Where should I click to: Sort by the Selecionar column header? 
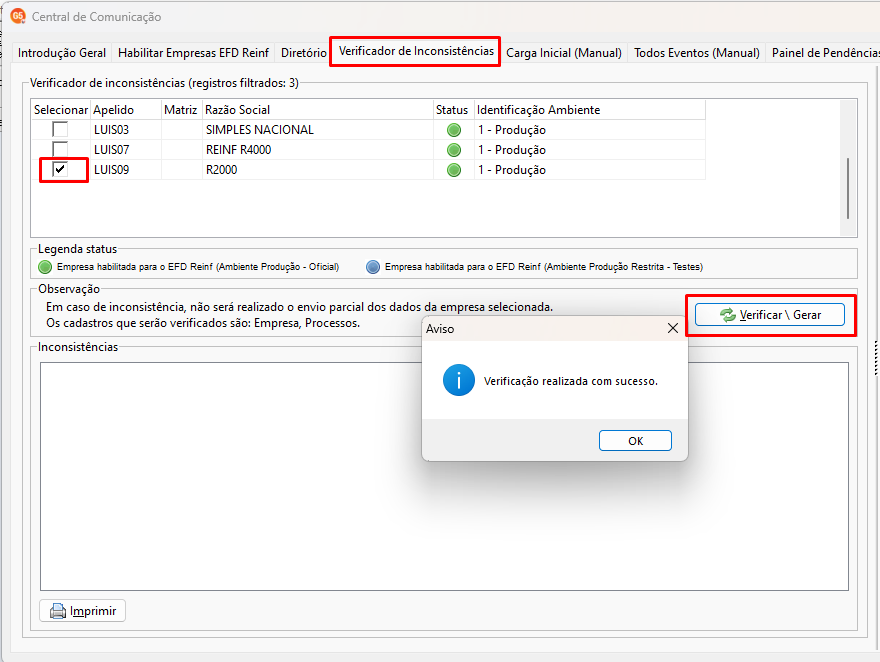click(61, 110)
